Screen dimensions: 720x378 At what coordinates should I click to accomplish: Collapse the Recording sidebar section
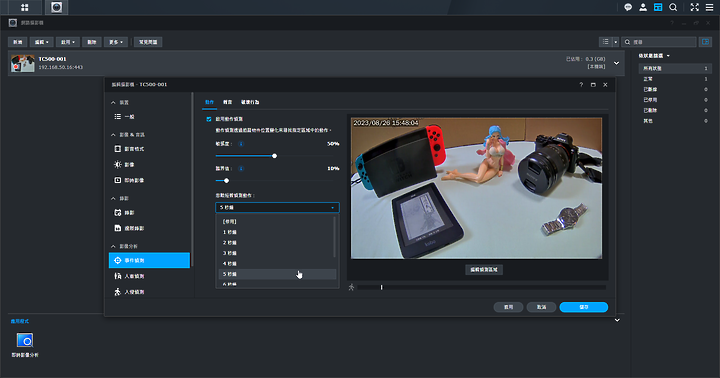click(113, 198)
